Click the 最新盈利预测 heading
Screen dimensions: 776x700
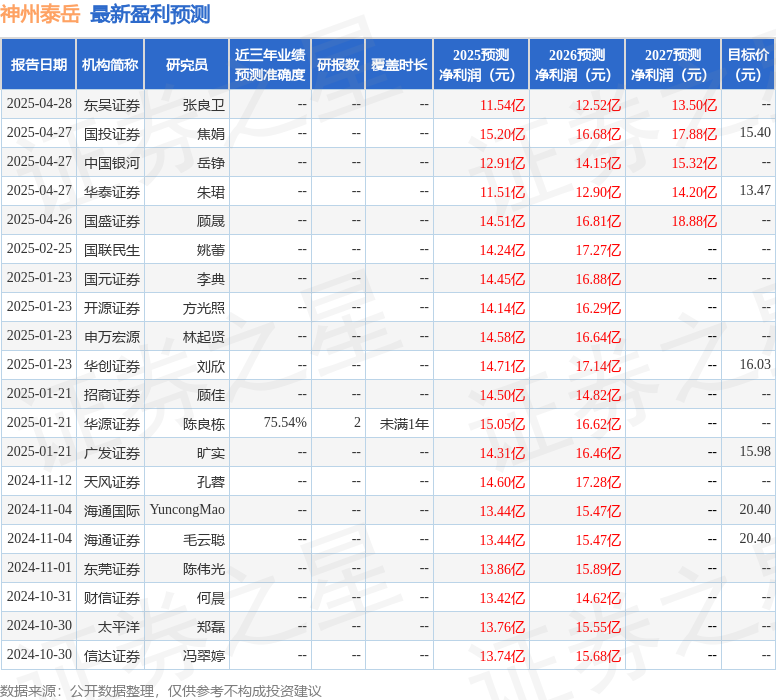pyautogui.click(x=150, y=14)
